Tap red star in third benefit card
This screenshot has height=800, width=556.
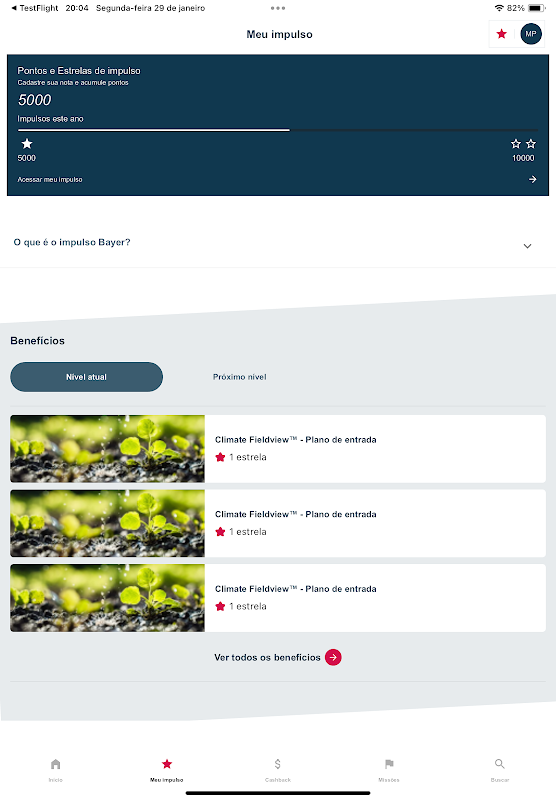tap(220, 606)
